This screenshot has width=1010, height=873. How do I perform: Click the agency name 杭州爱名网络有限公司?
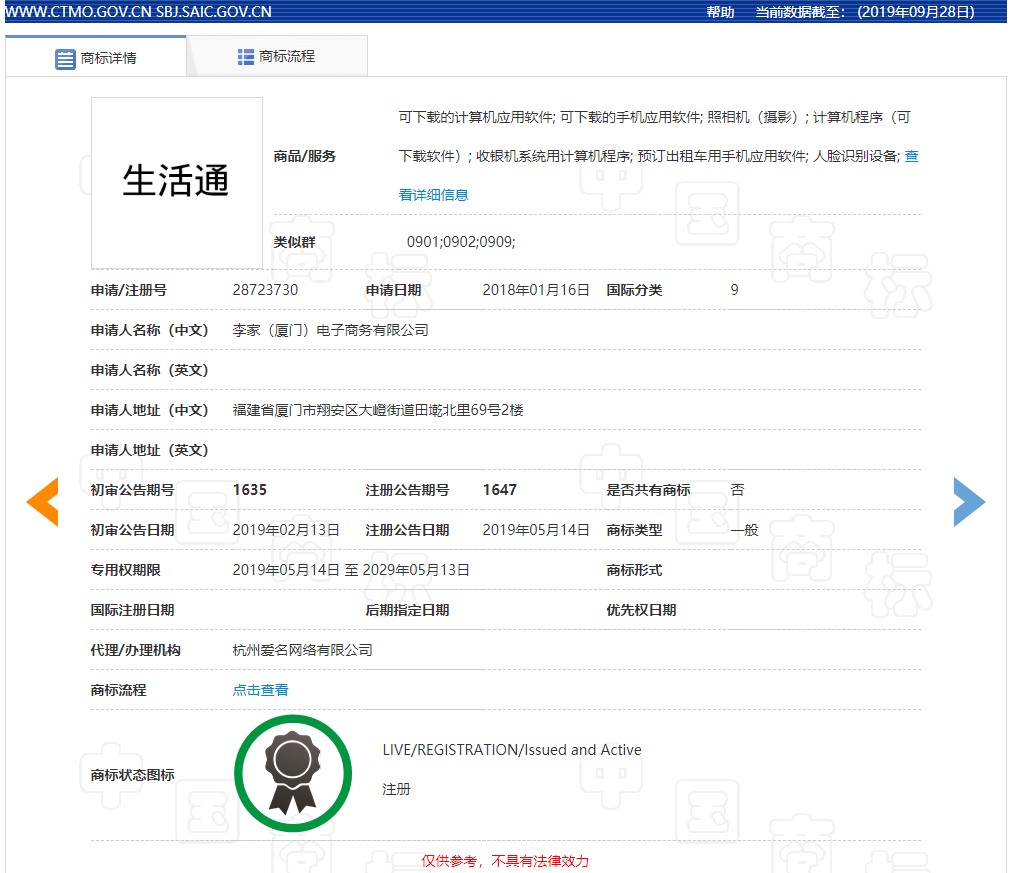(304, 649)
